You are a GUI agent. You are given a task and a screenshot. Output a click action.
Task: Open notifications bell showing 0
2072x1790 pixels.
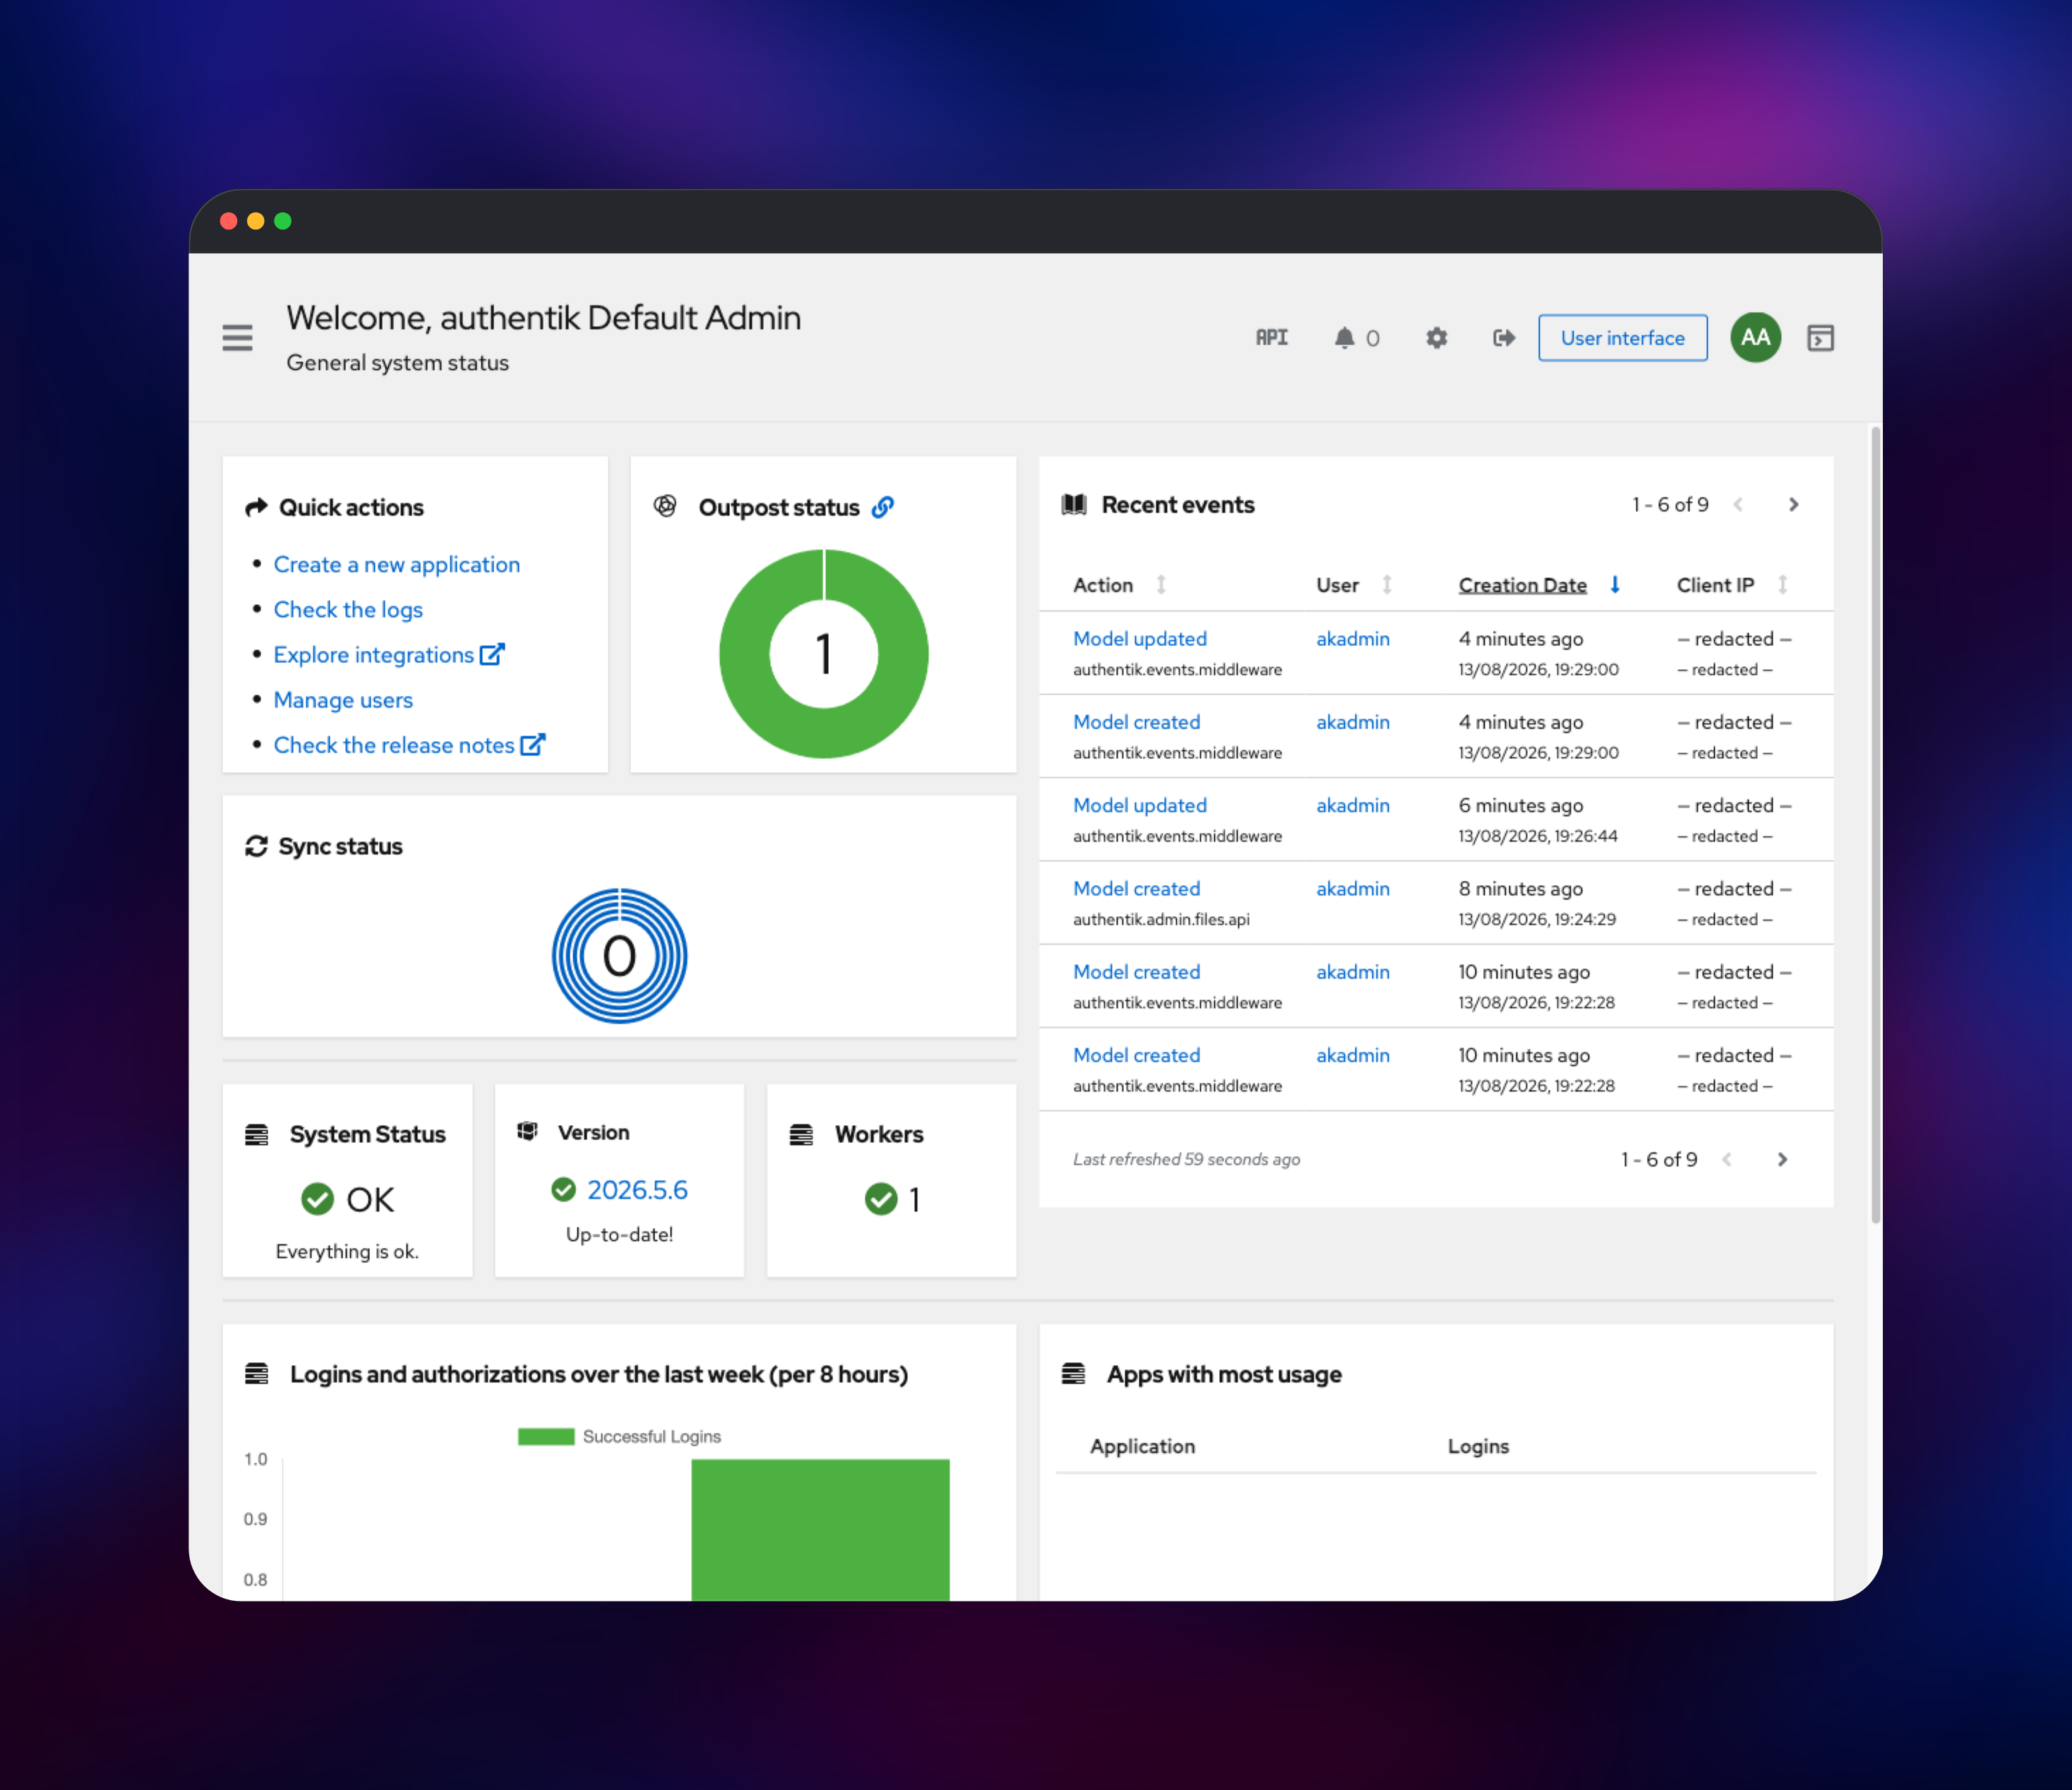(x=1356, y=338)
